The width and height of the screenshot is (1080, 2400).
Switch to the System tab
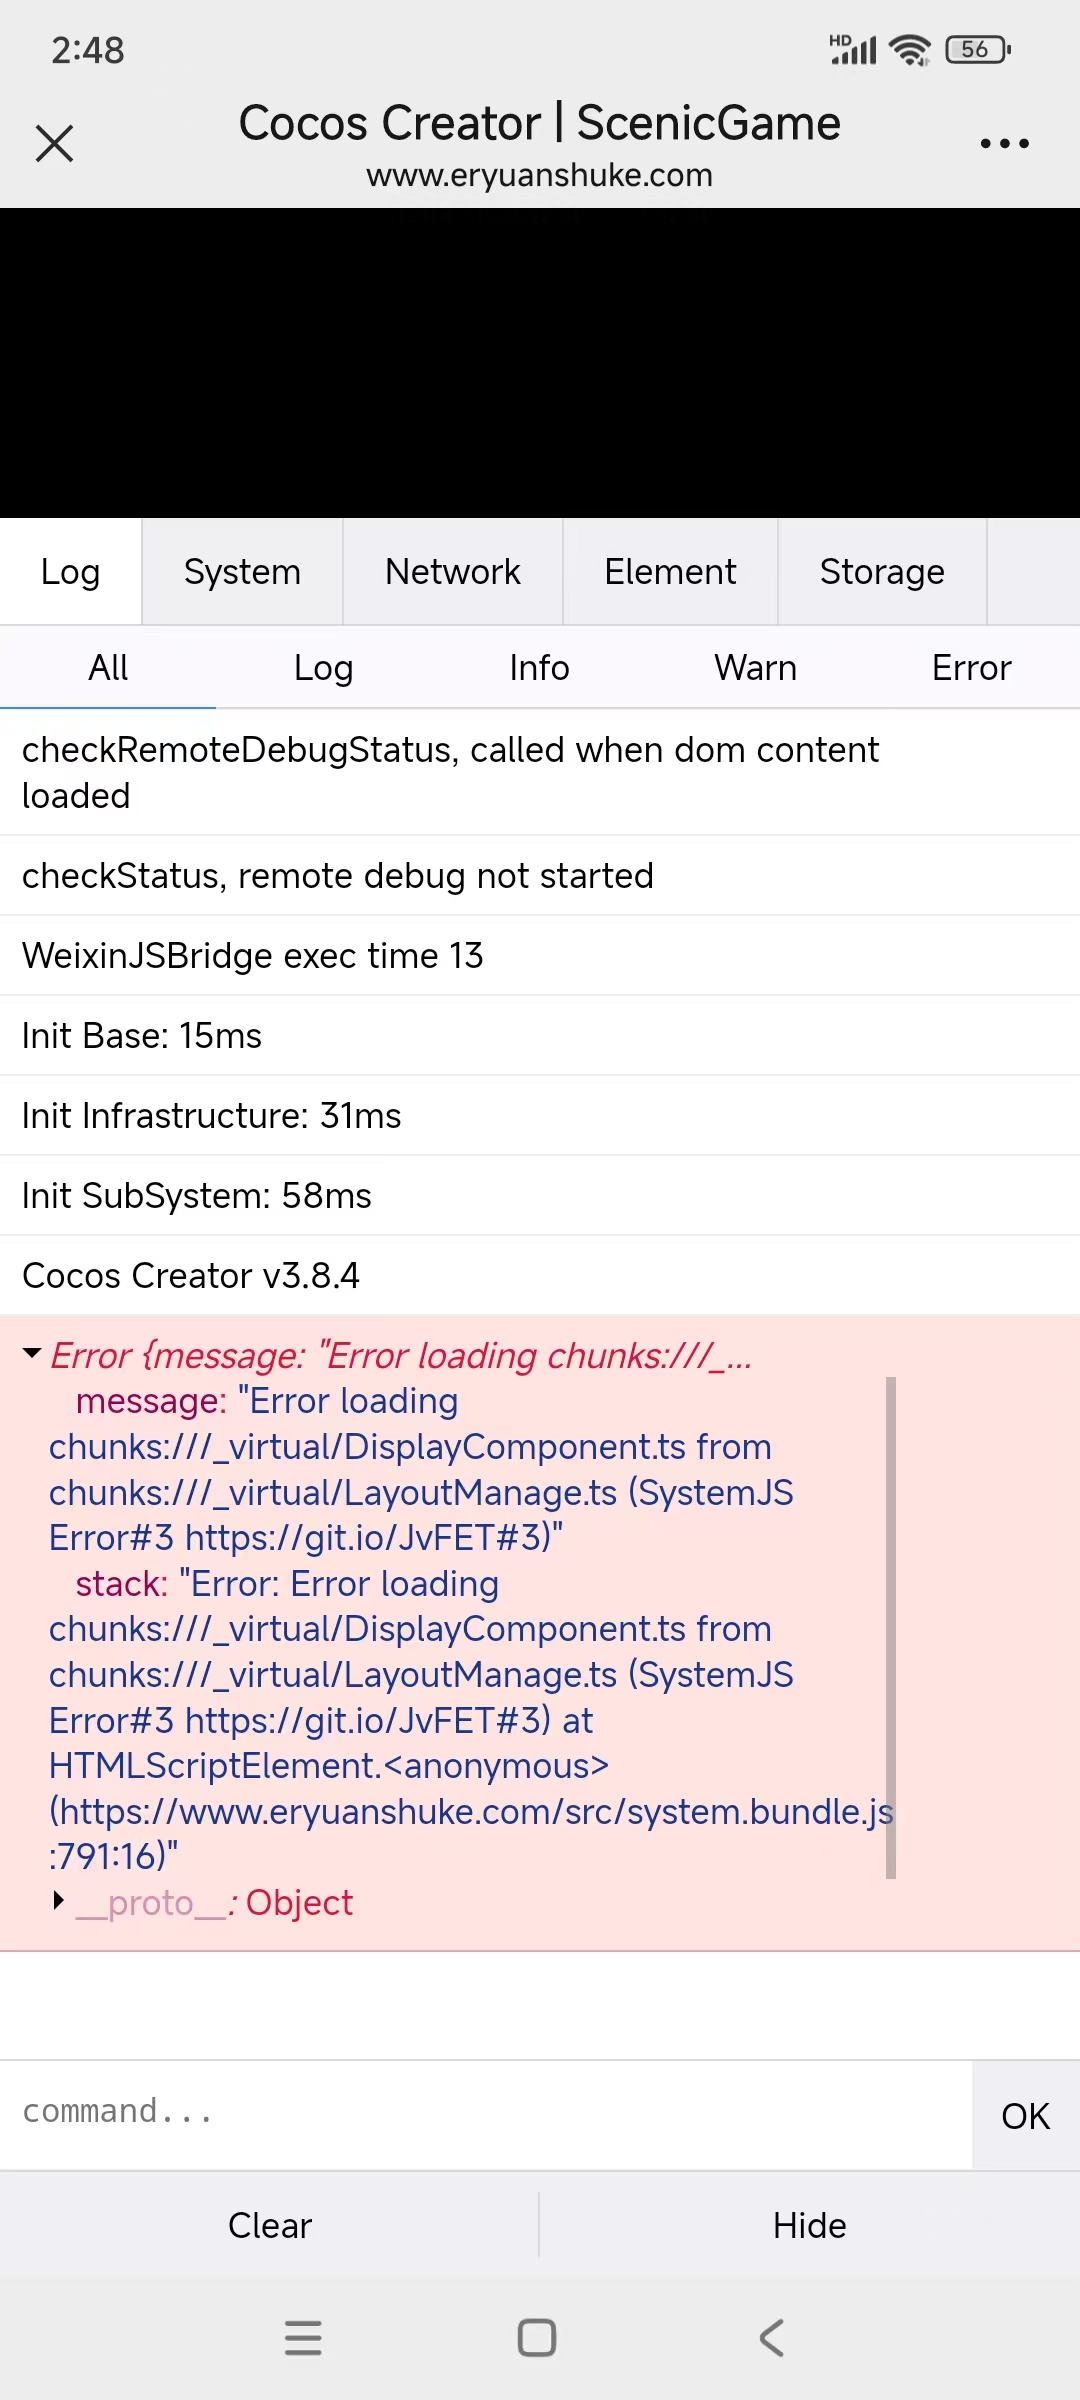242,572
